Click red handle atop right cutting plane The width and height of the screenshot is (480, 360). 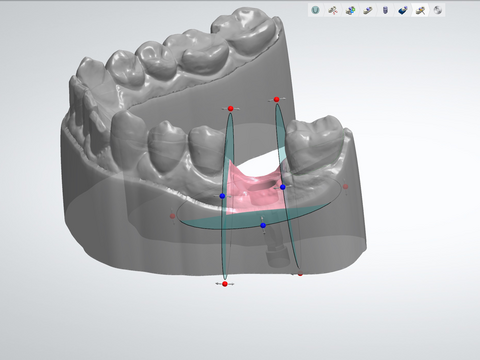pos(276,99)
